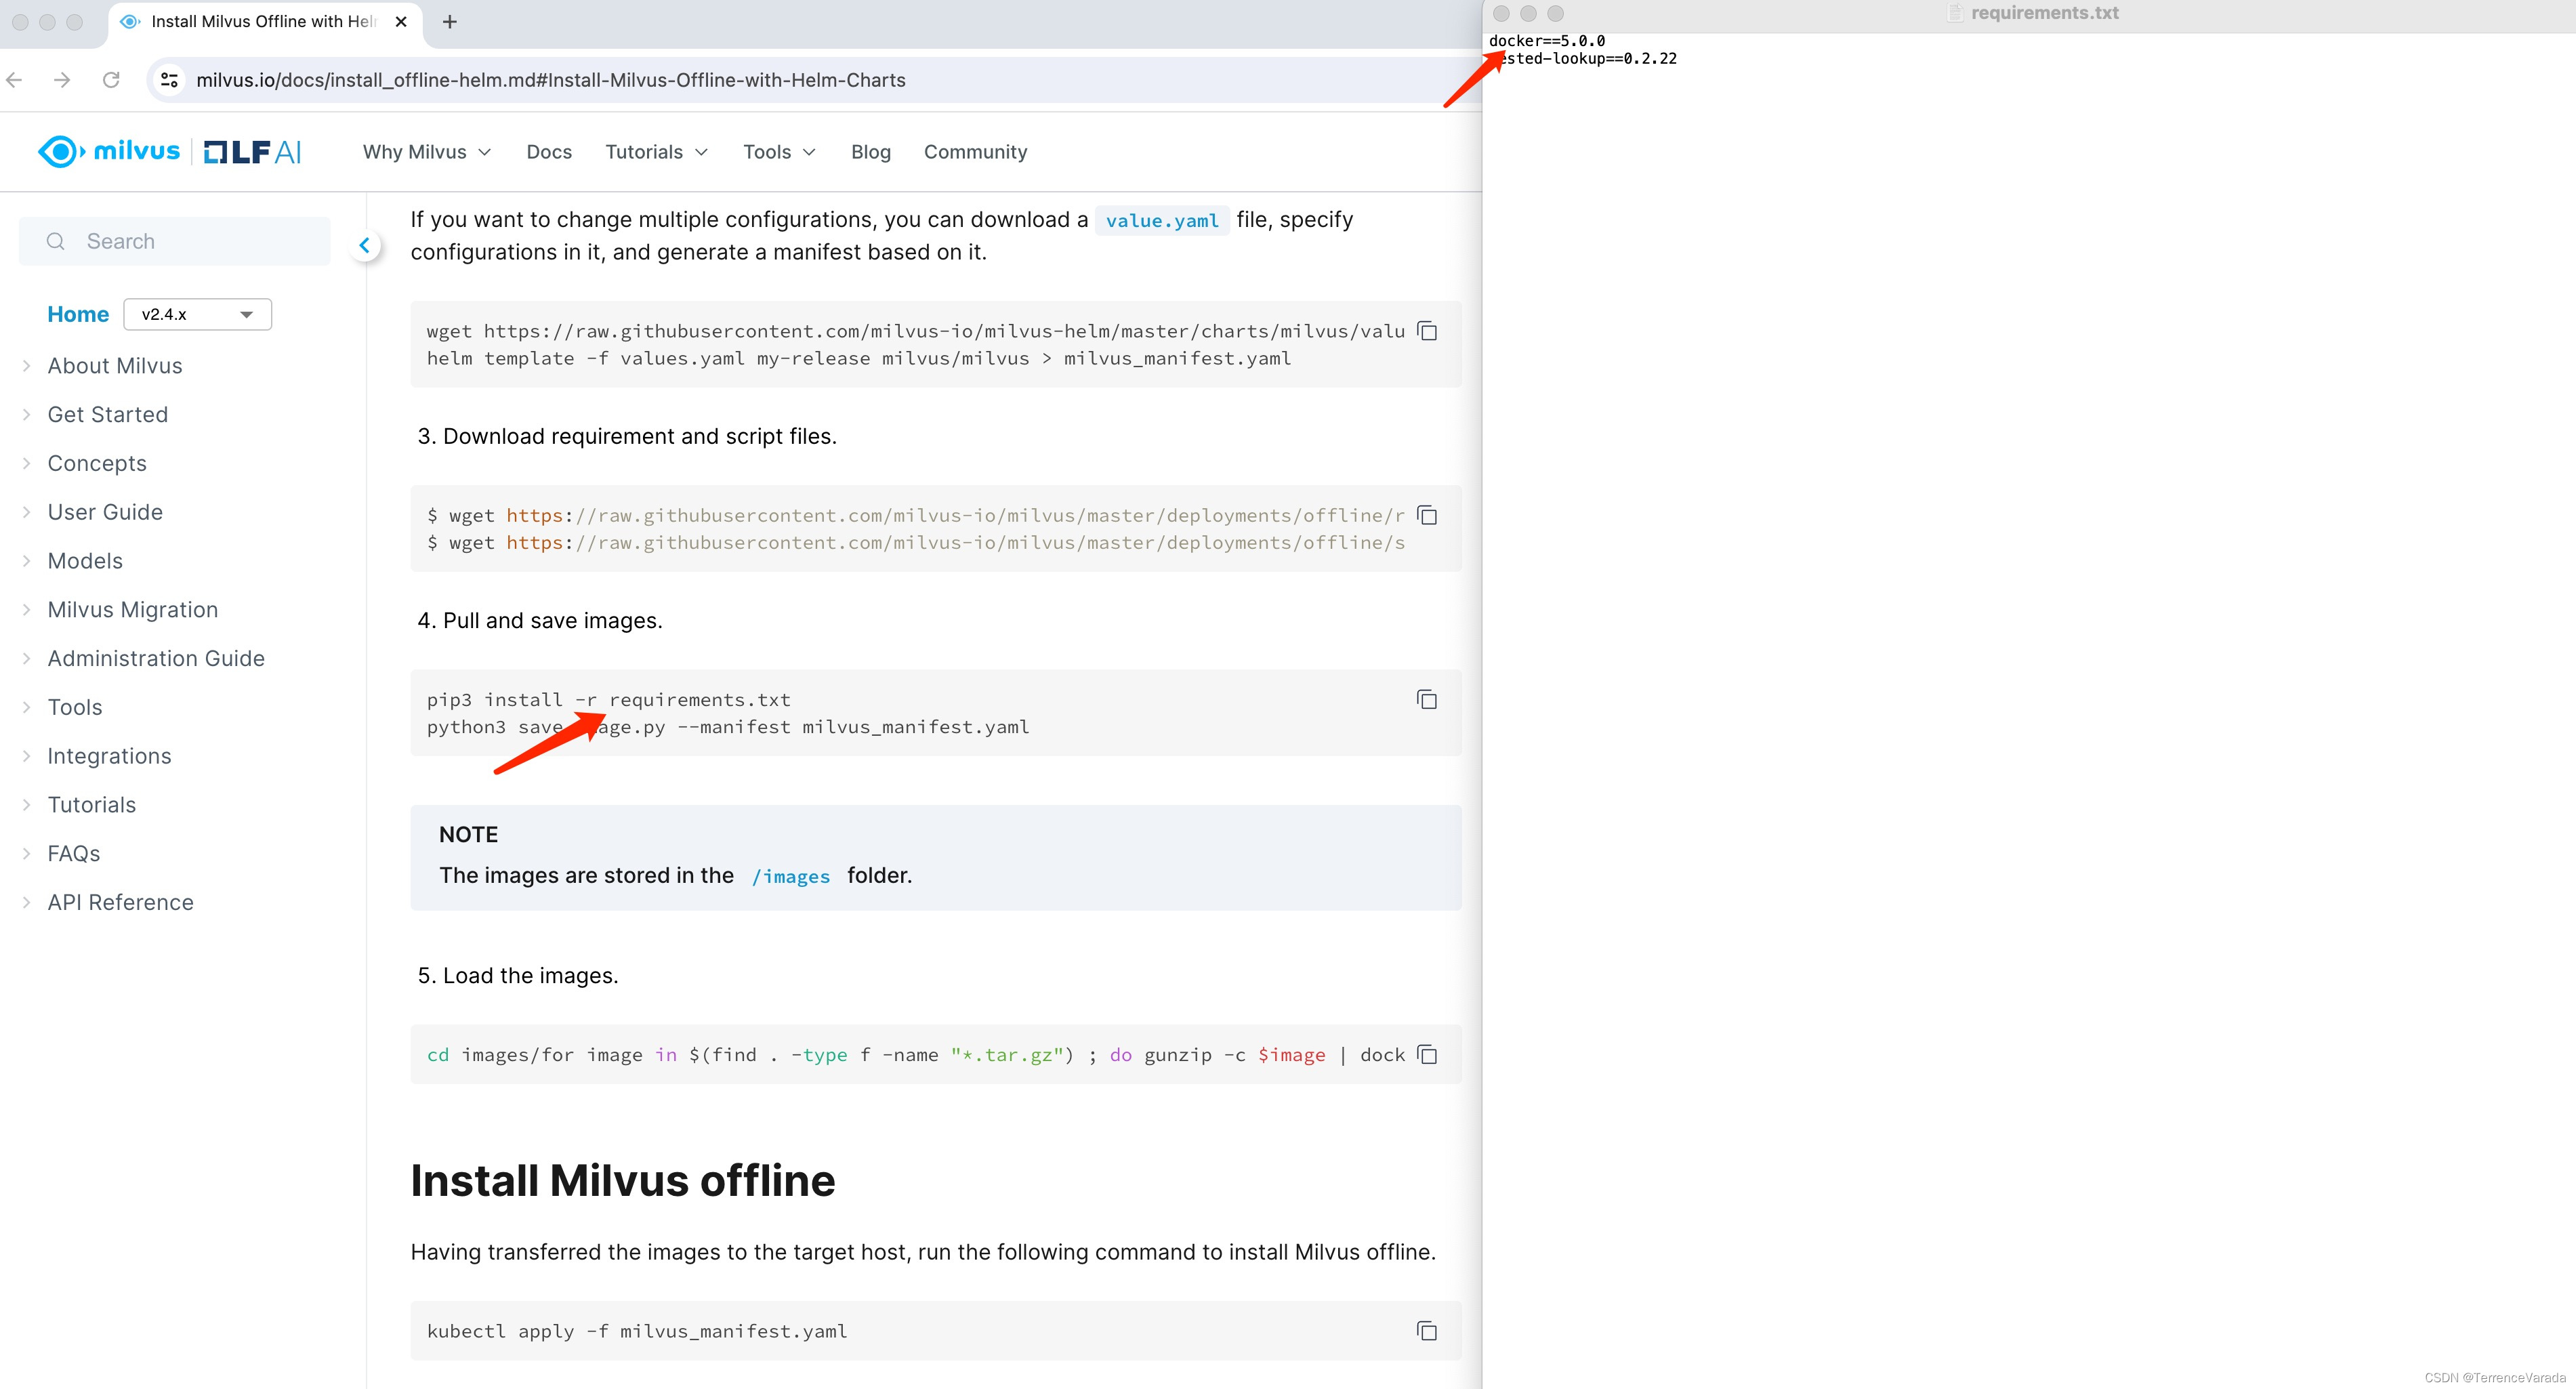Open a new browser tab
The image size is (2576, 1389).
click(x=450, y=22)
